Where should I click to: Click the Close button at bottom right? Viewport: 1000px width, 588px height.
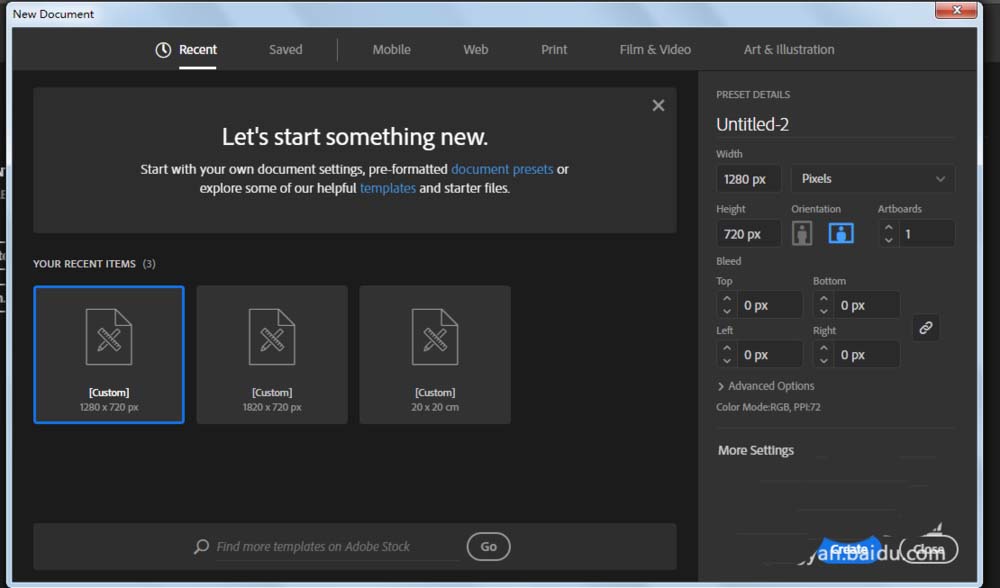929,549
